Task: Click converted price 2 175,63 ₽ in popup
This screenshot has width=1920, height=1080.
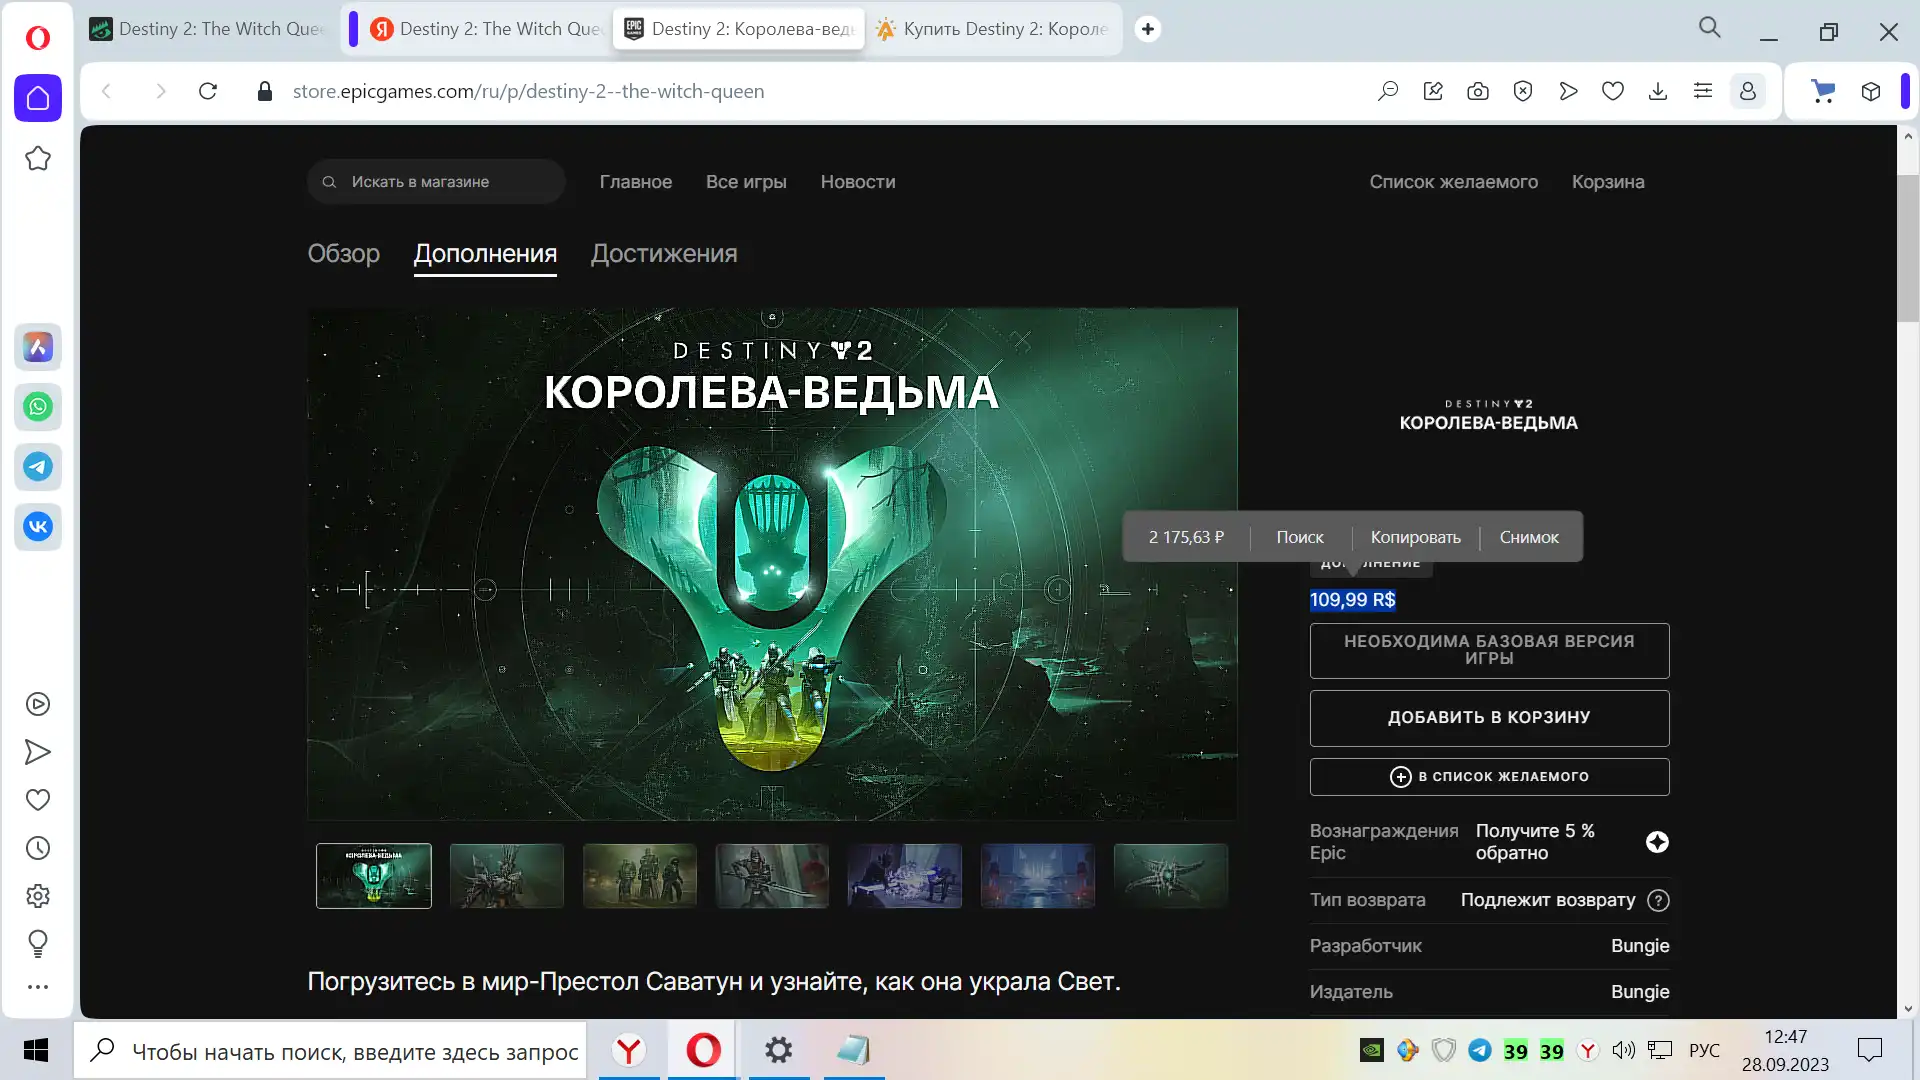Action: point(1186,537)
